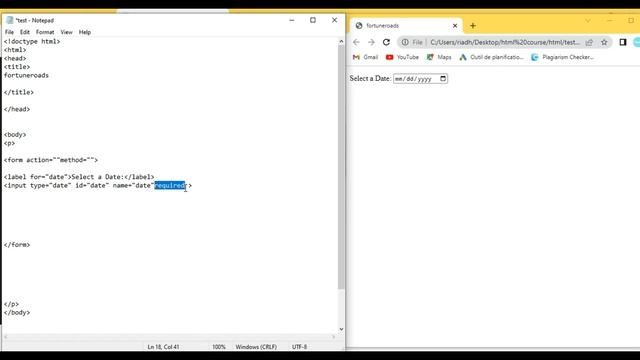Click the Windows (CRLF) status entry

[x=256, y=347]
